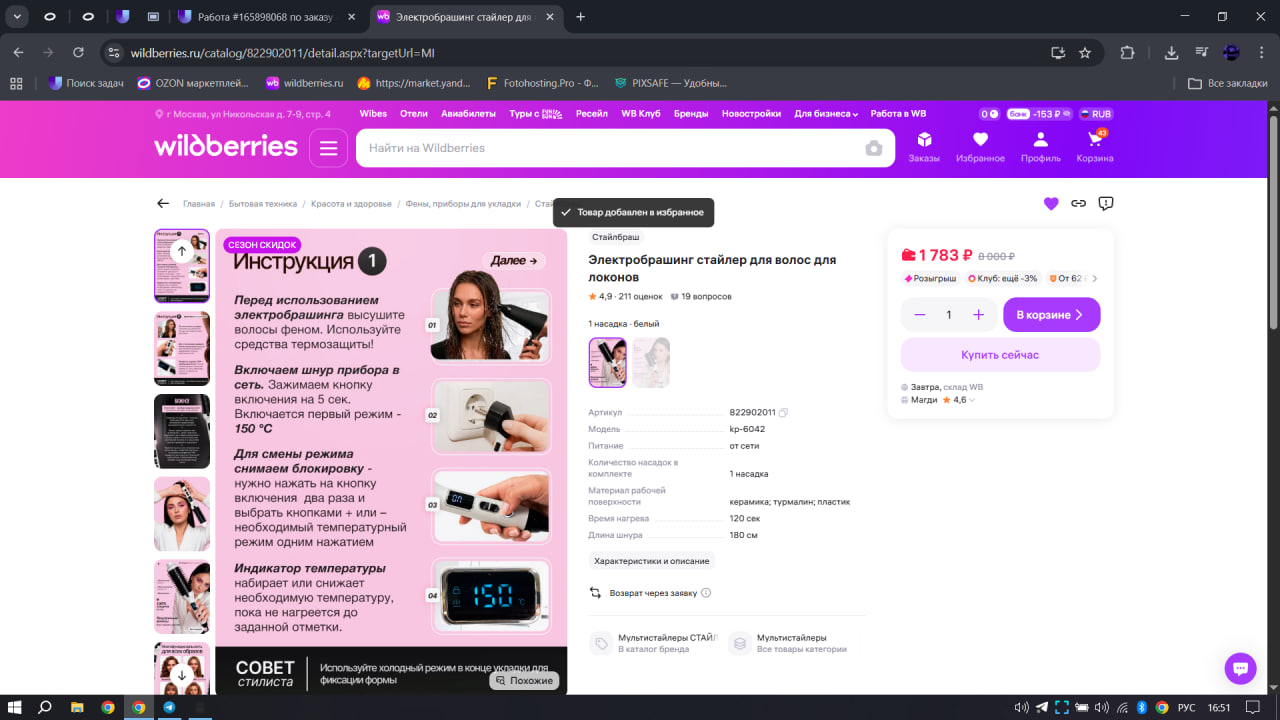
Task: Open the 19 вопросов questions link
Action: (701, 297)
